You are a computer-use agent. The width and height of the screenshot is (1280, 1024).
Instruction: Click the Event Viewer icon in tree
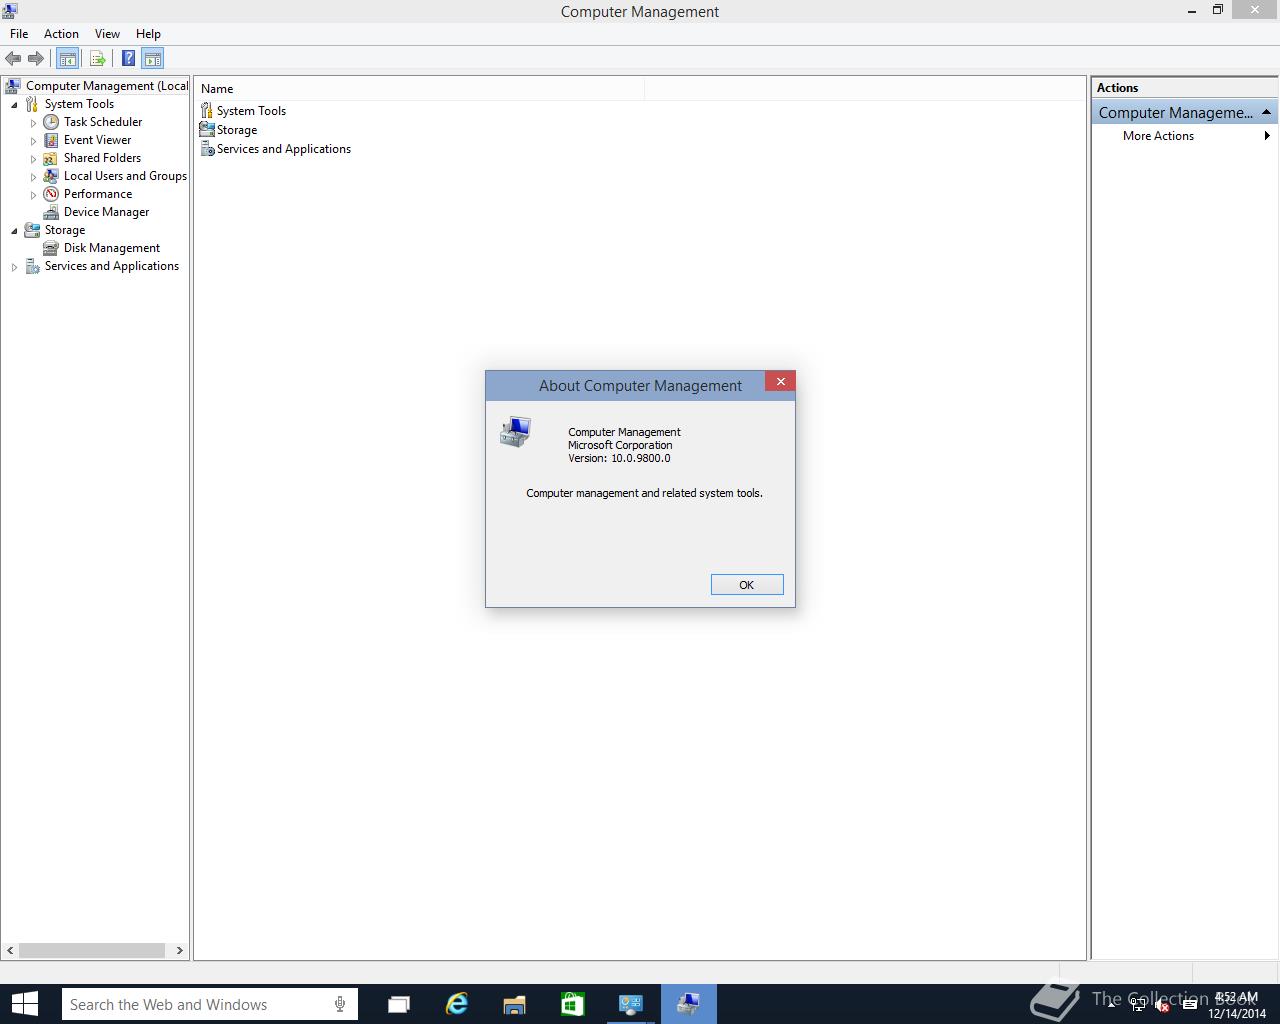point(51,140)
